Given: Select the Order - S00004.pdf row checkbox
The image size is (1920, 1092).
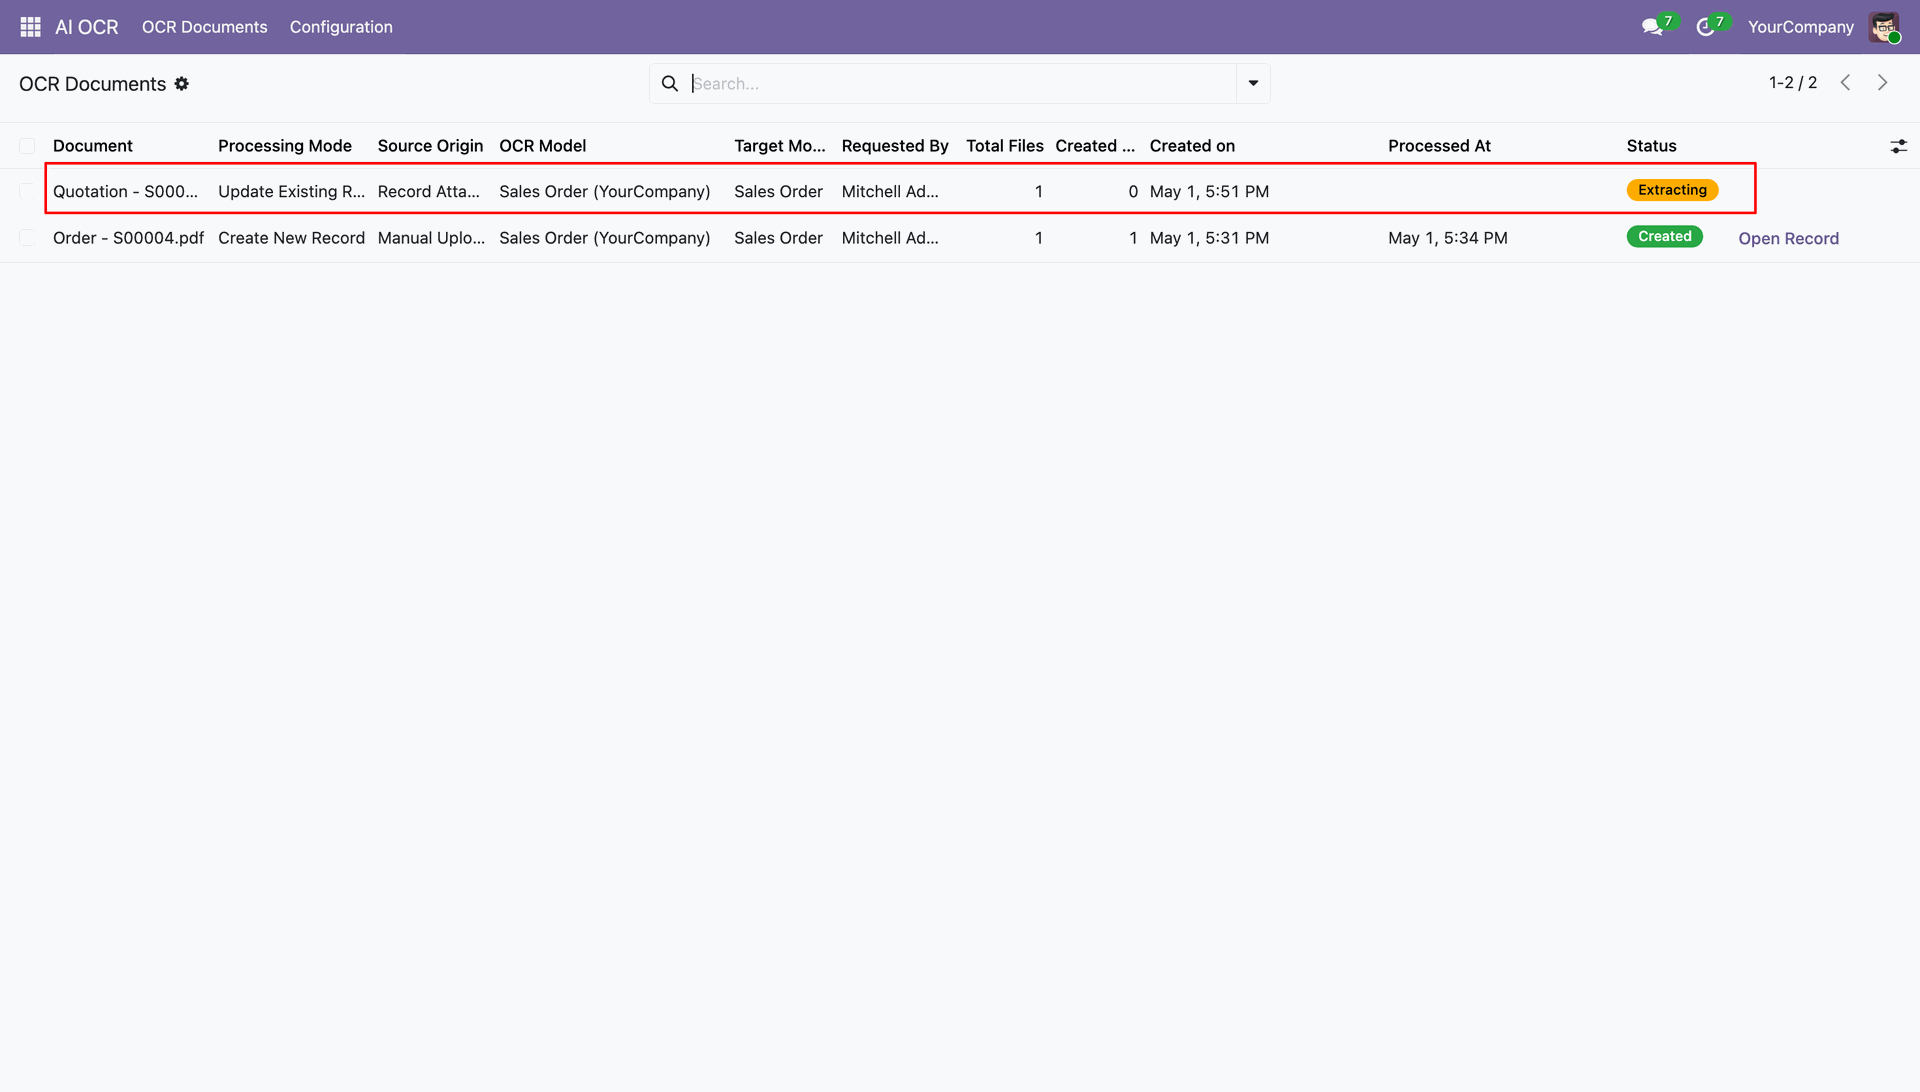Looking at the screenshot, I should click(27, 238).
